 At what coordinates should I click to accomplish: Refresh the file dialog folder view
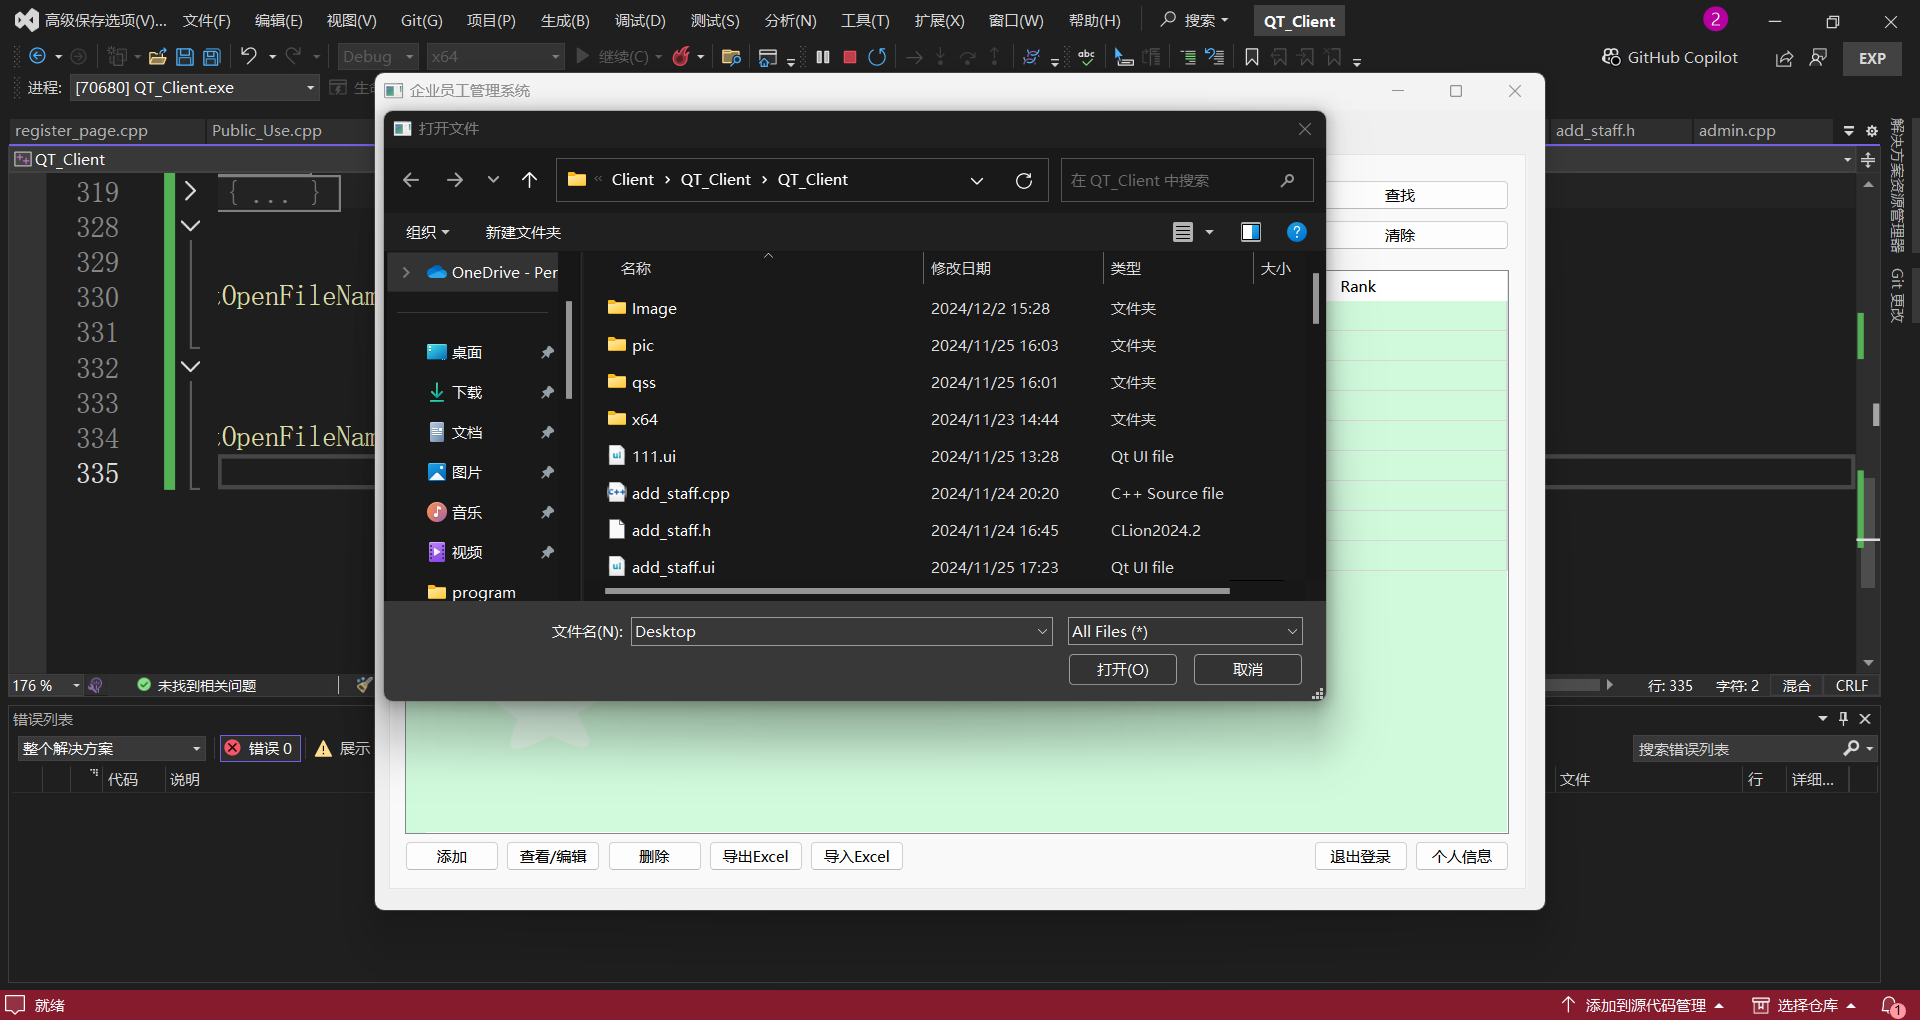pyautogui.click(x=1024, y=180)
